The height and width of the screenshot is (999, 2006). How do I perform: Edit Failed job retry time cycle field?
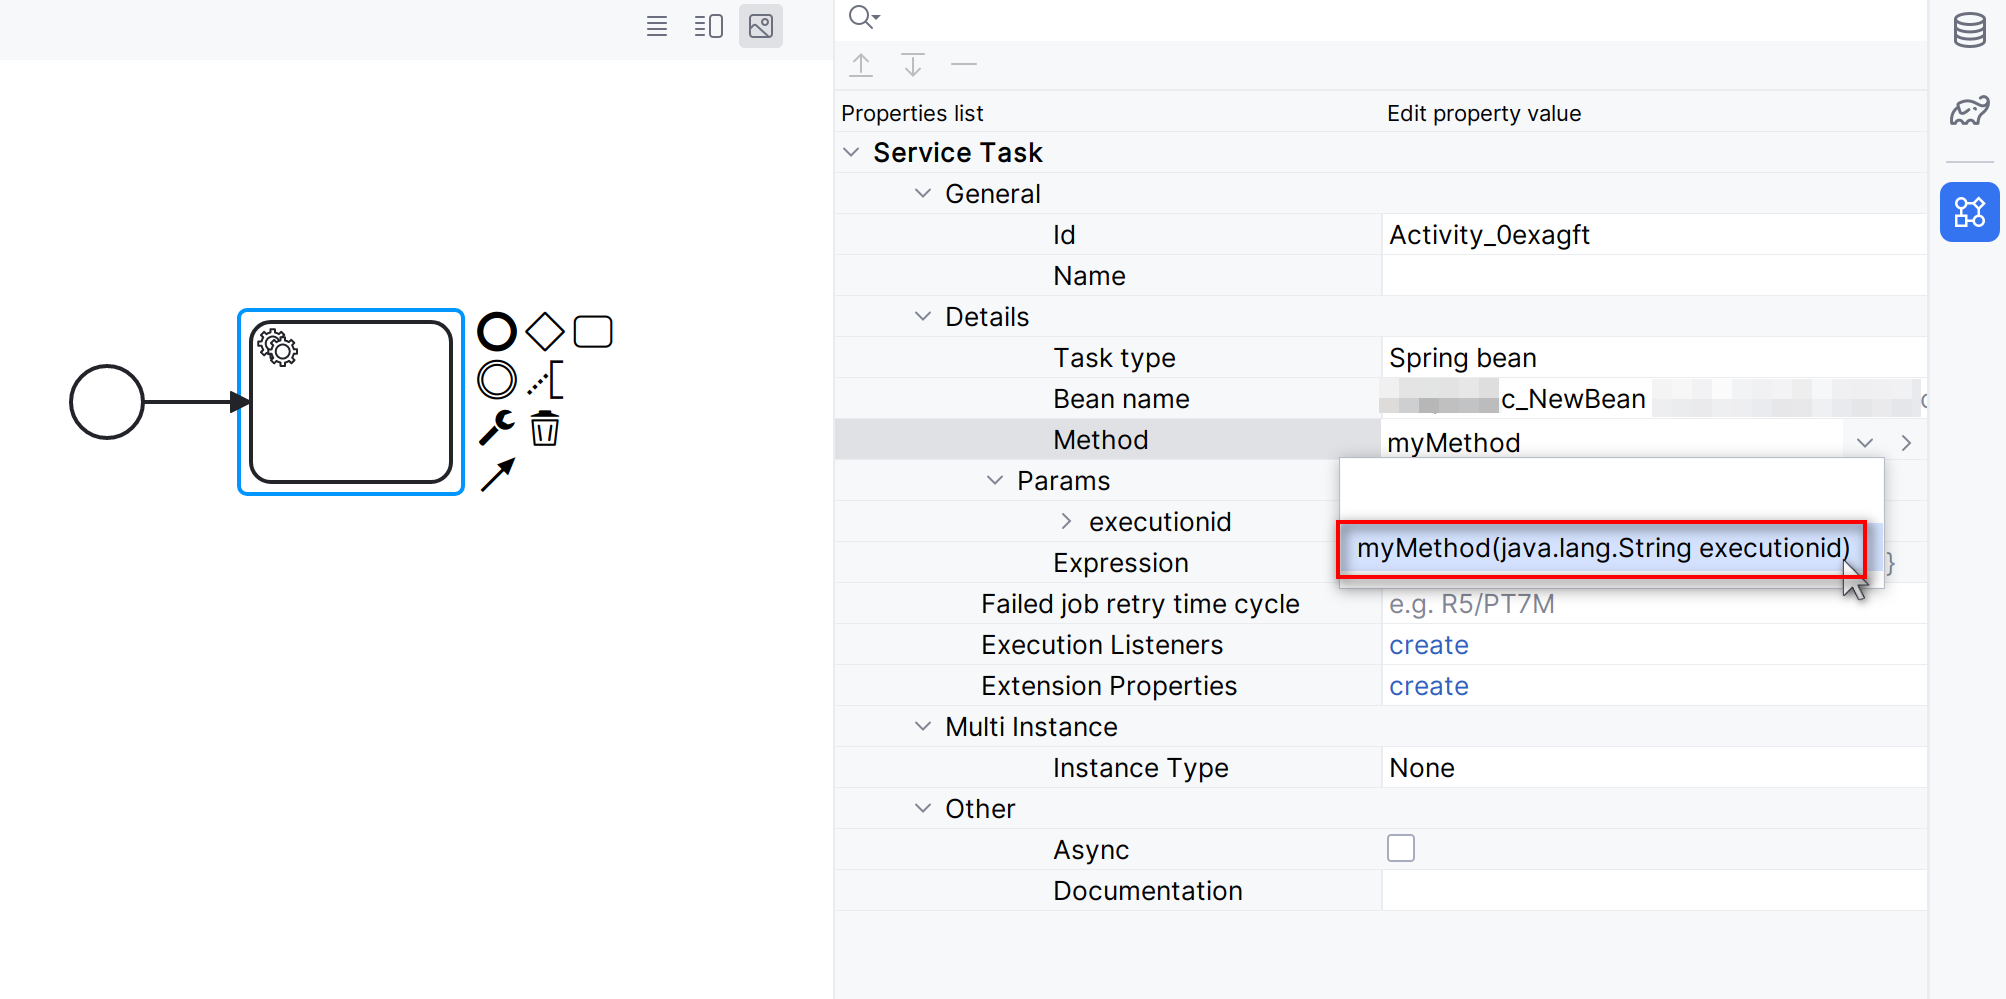coord(1654,604)
